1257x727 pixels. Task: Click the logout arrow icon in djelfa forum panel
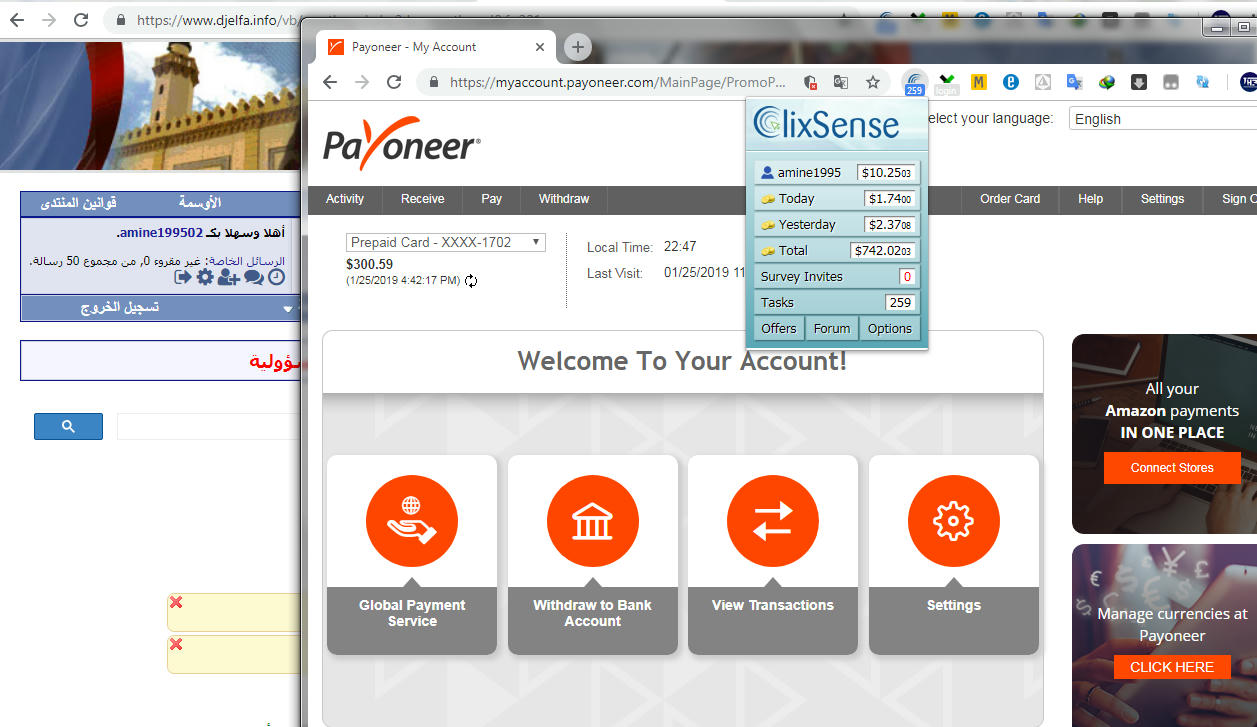(x=183, y=277)
